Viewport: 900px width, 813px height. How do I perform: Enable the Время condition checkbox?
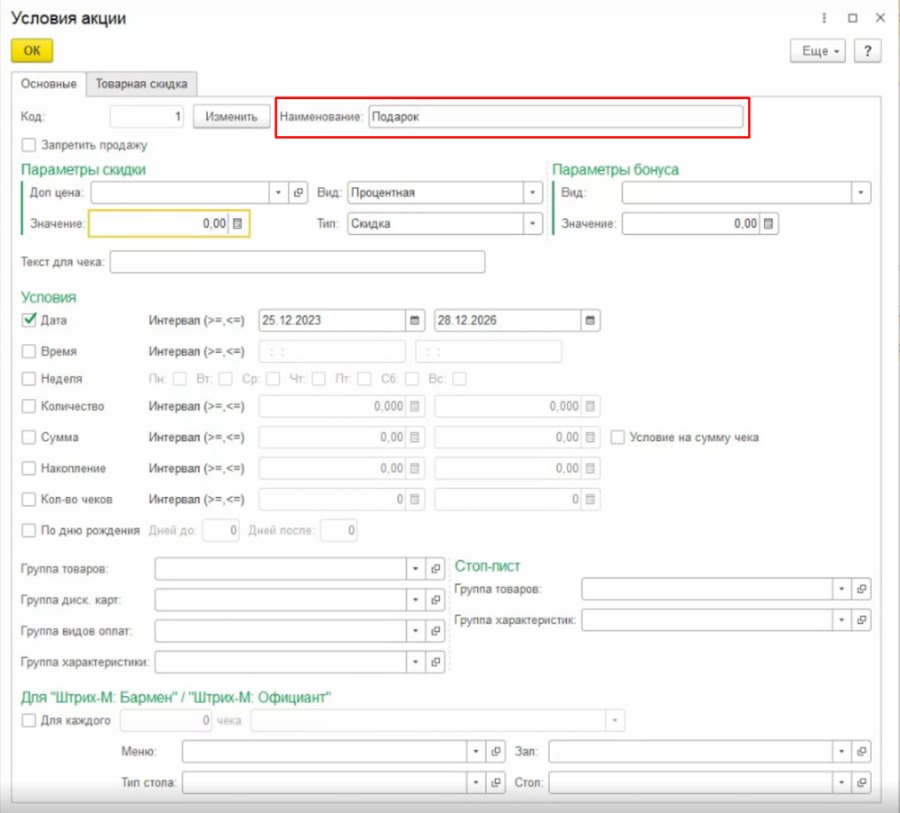[x=29, y=351]
